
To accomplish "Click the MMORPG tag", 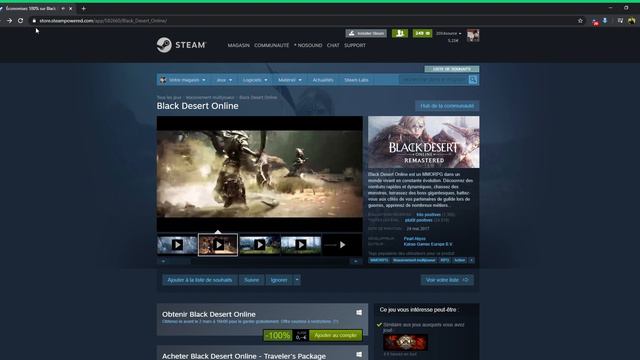I will point(379,260).
